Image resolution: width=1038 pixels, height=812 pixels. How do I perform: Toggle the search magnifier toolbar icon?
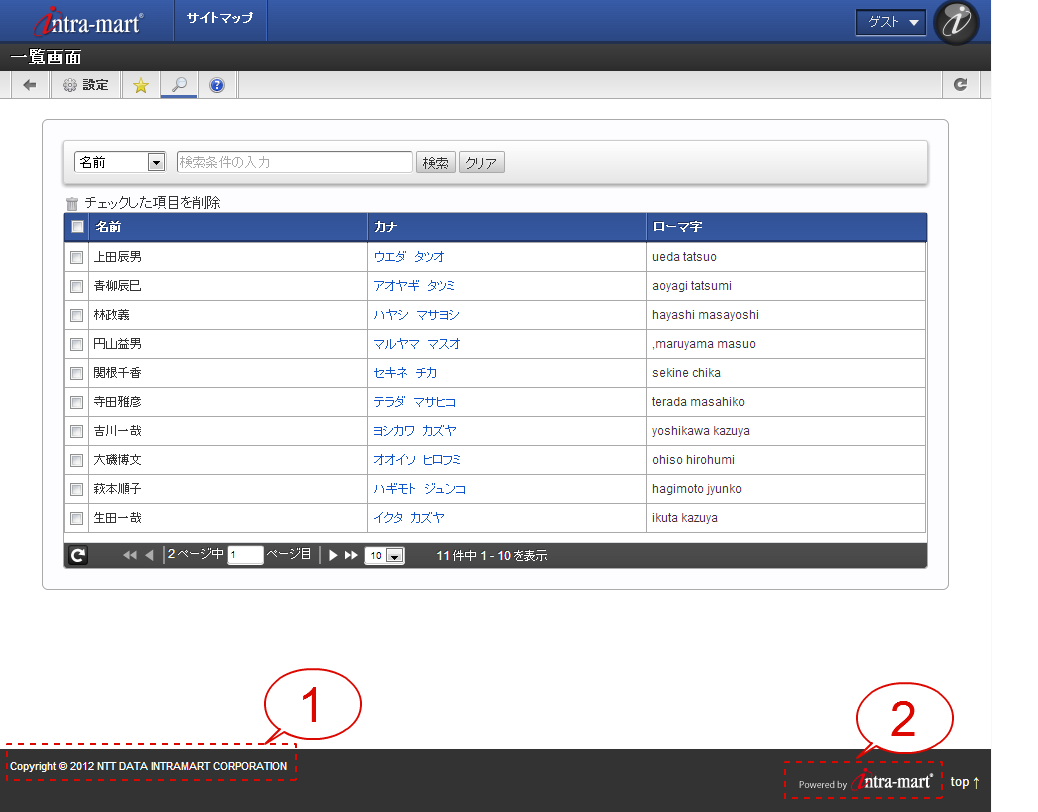point(179,85)
